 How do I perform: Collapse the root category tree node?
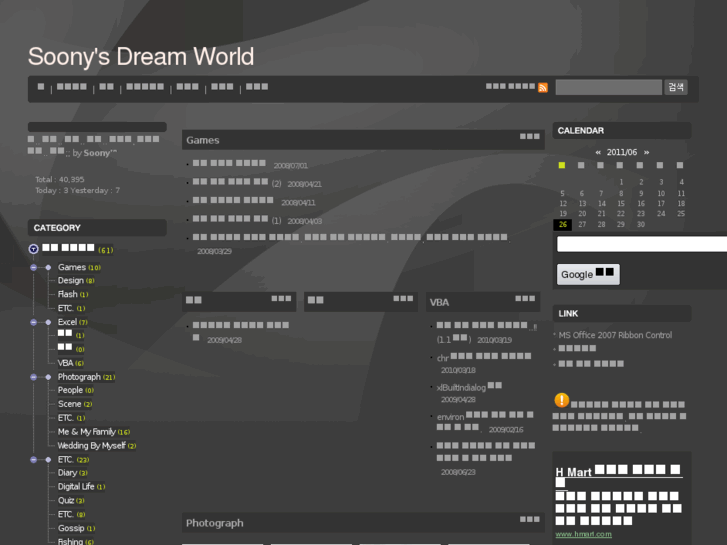33,249
